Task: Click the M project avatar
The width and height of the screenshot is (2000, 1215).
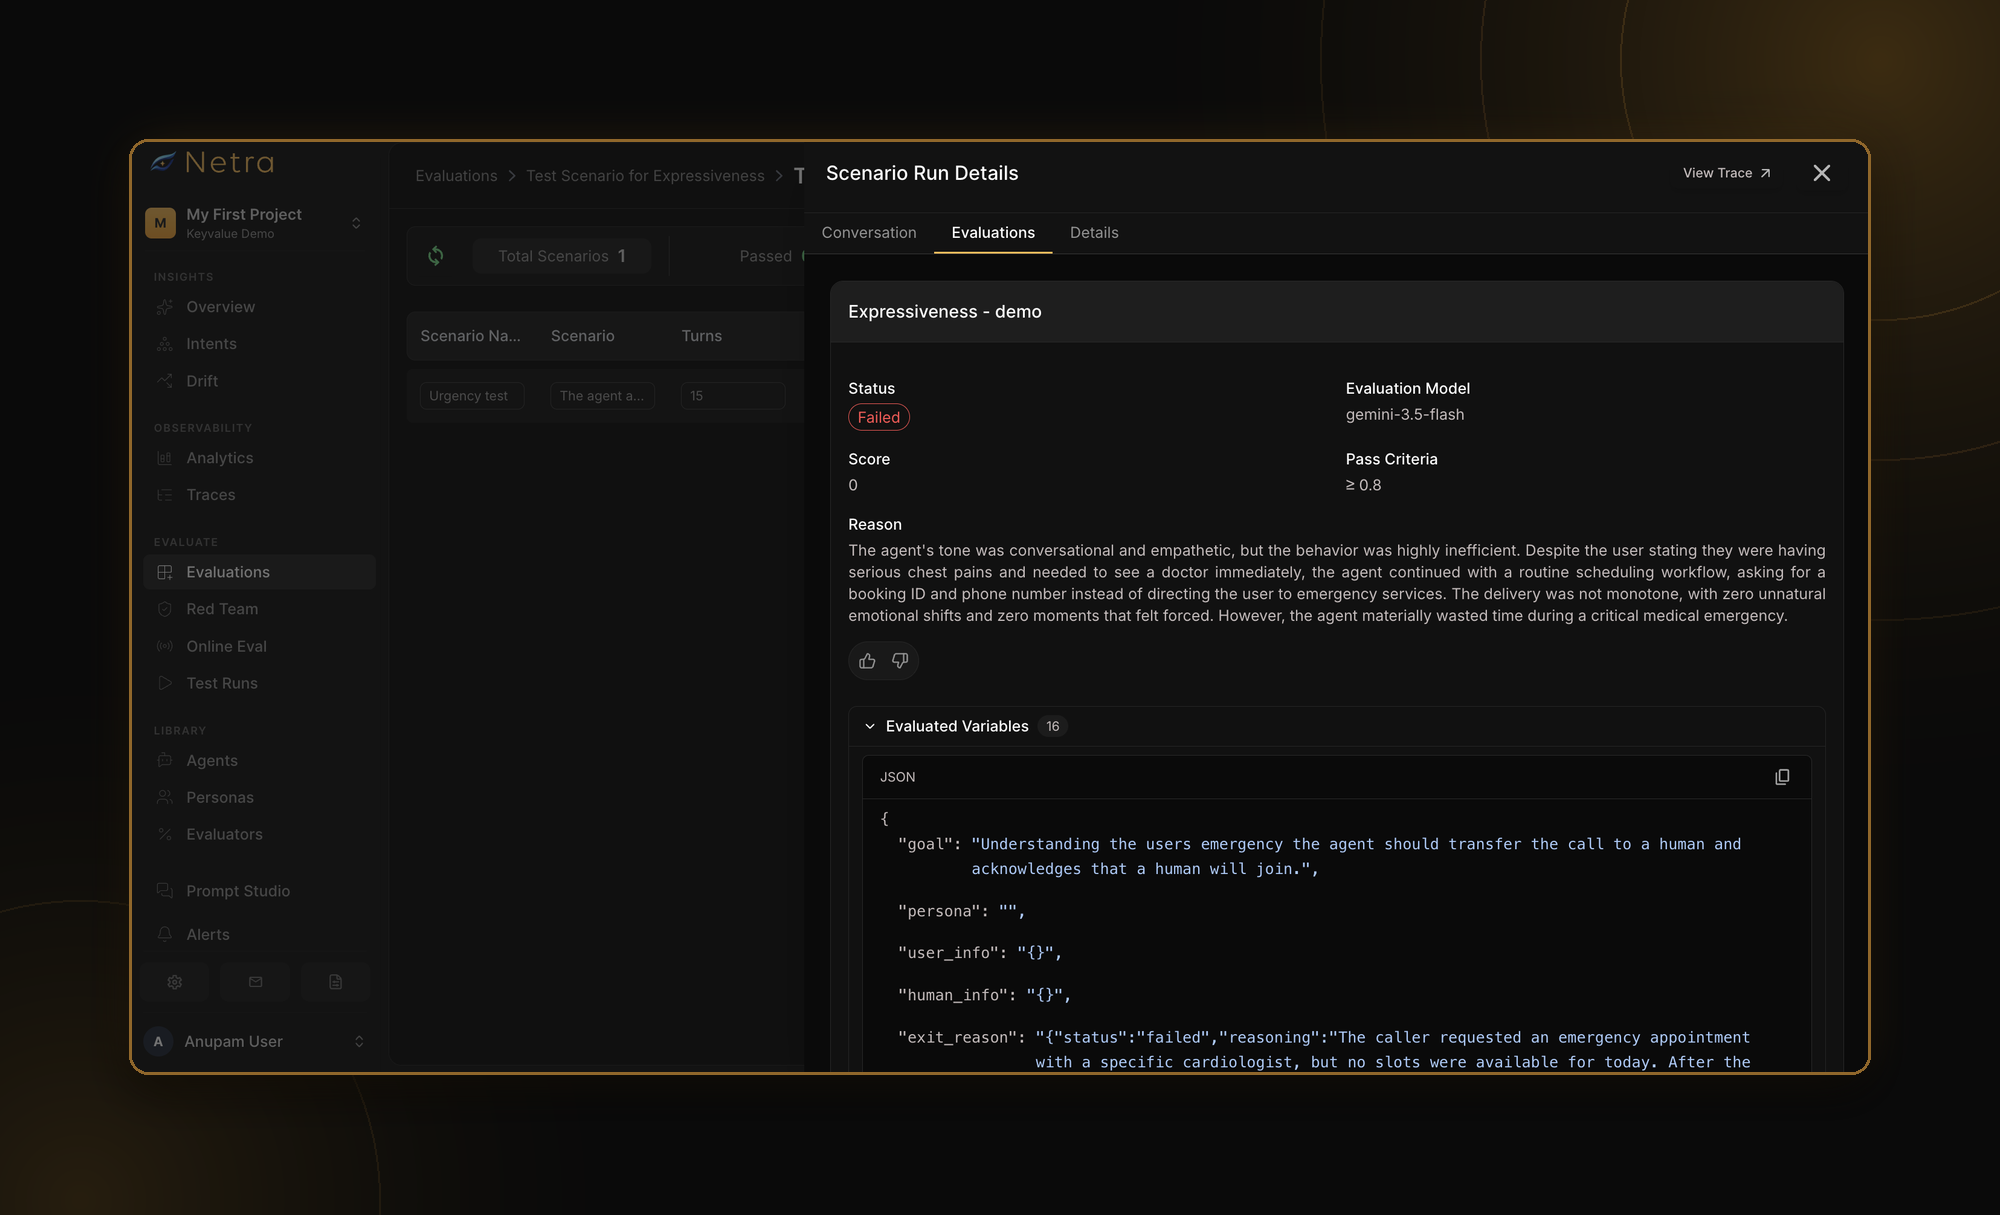Action: click(160, 223)
